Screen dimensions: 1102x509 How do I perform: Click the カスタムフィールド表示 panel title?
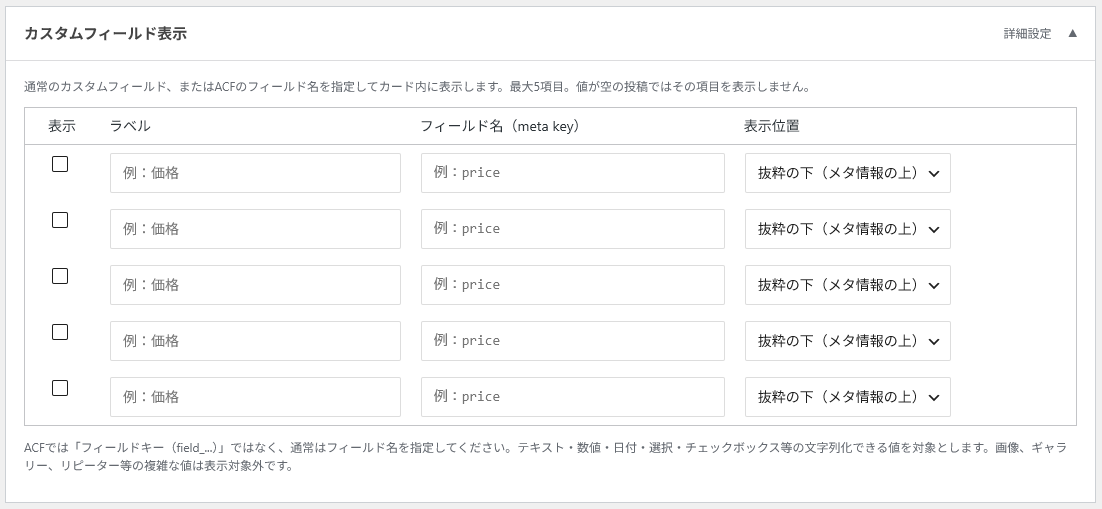coord(105,34)
